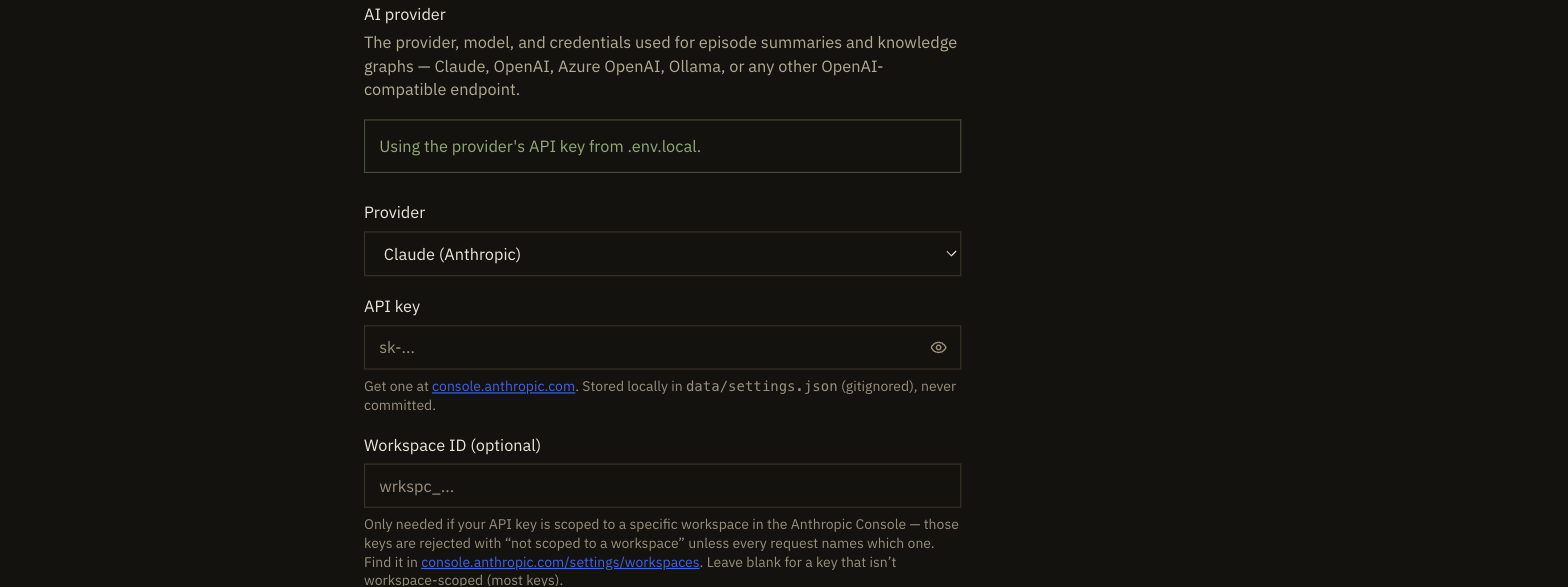The image size is (1568, 587).
Task: Click the "(gitignored), never committed" note
Action: click(660, 396)
